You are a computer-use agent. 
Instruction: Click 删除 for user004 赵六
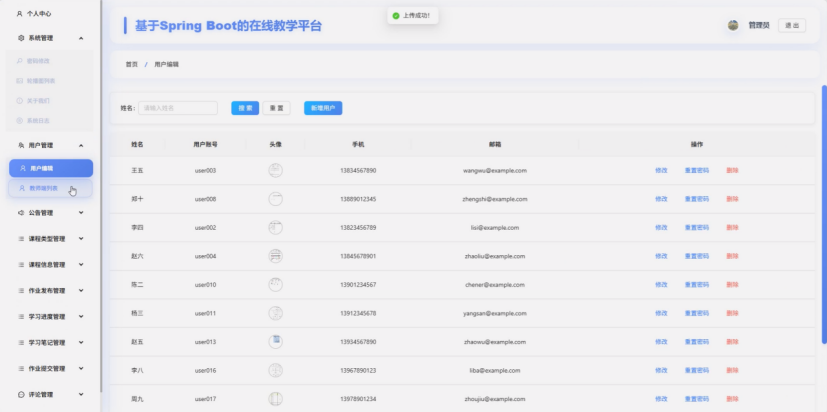tap(732, 256)
